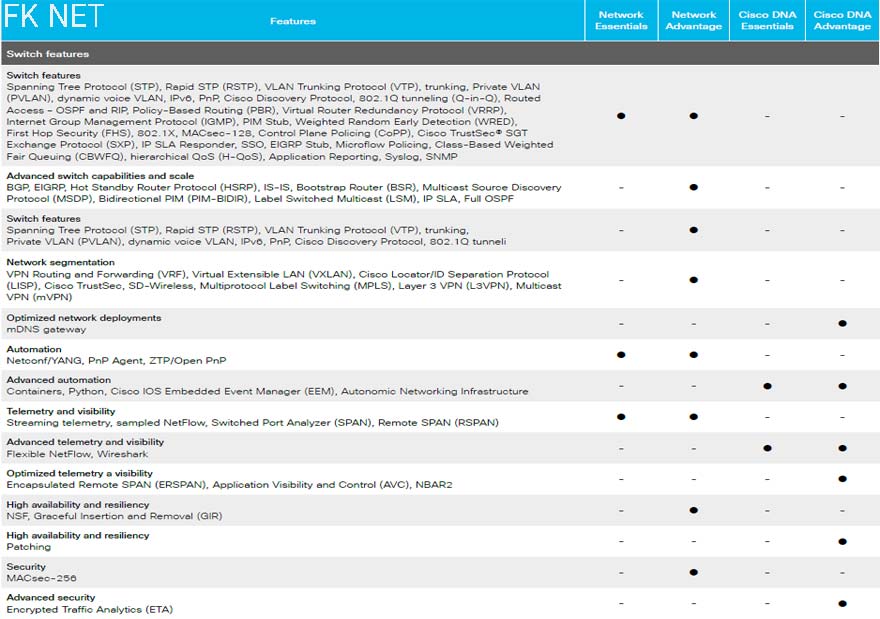The width and height of the screenshot is (880, 619).
Task: Click the Network Advantage dot for Network segmentation
Action: tap(694, 279)
